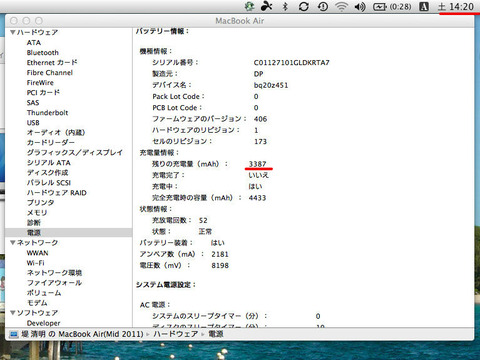480x360 pixels.
Task: Click the amperage value 2181
Action: 220,254
